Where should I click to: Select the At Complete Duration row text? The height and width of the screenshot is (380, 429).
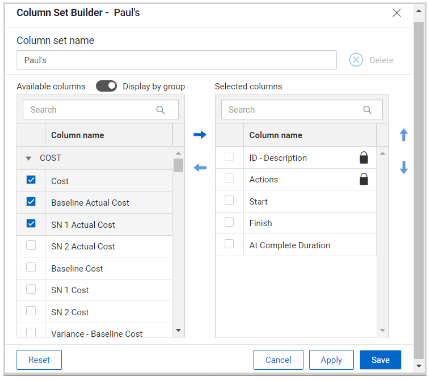[290, 245]
